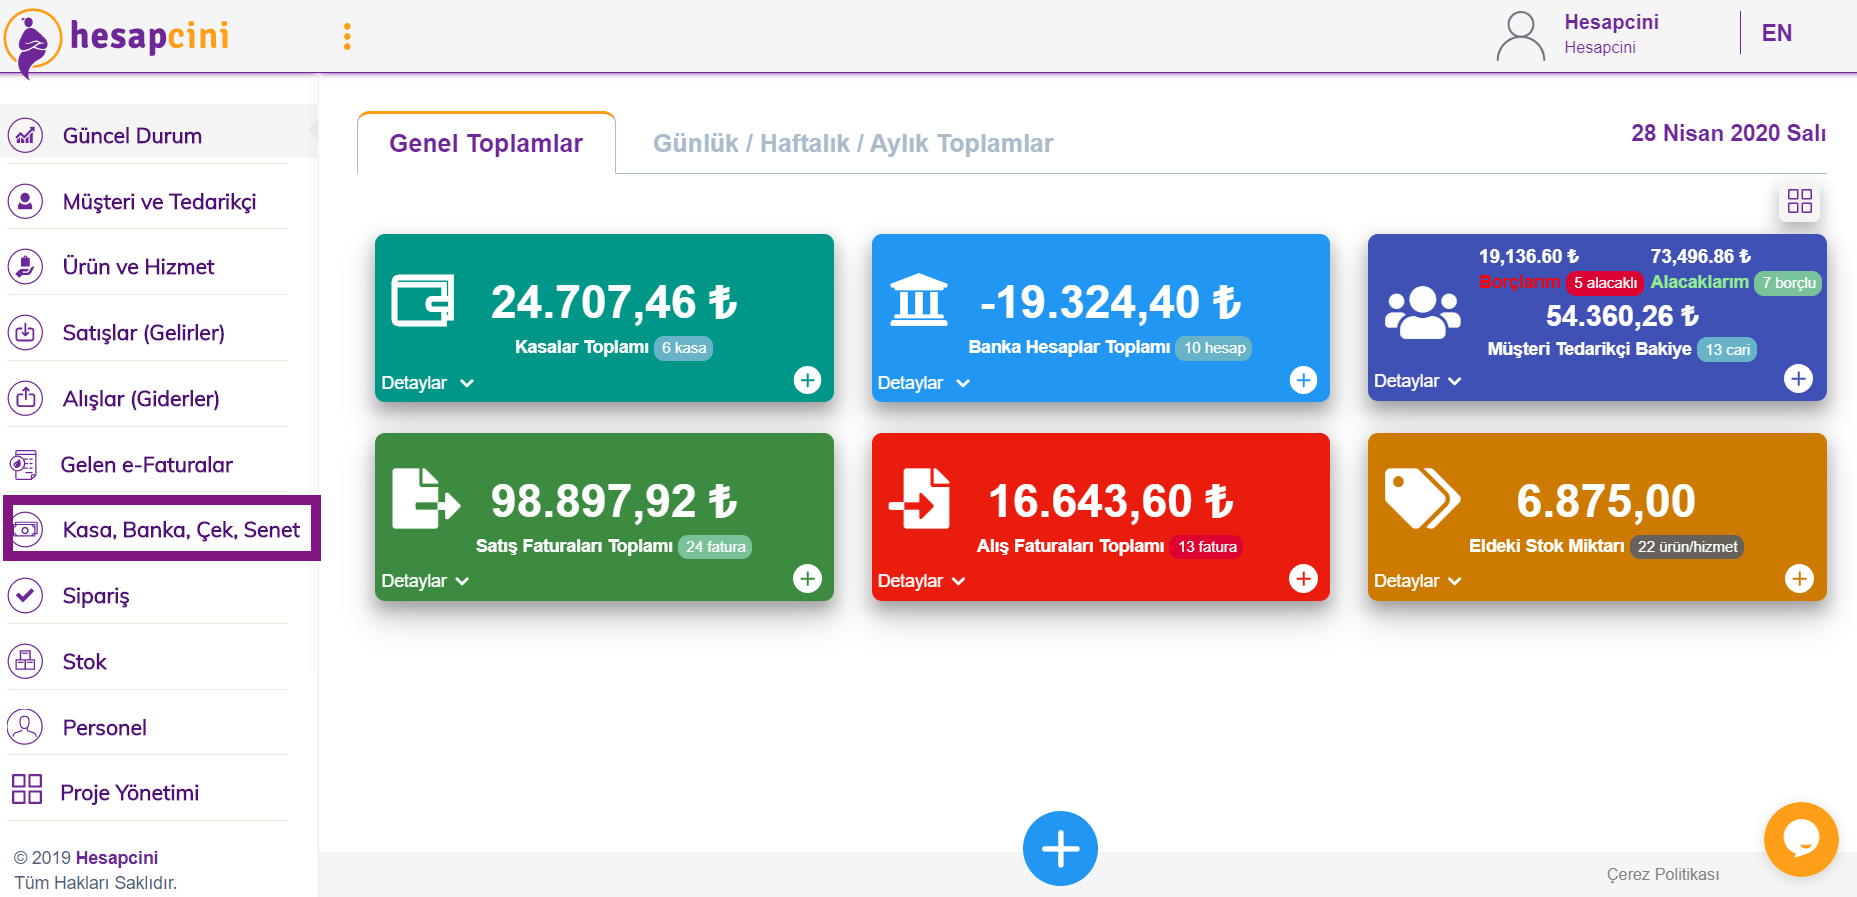Click plus icon on Alış Faturaları card
The width and height of the screenshot is (1857, 897).
[x=1303, y=579]
